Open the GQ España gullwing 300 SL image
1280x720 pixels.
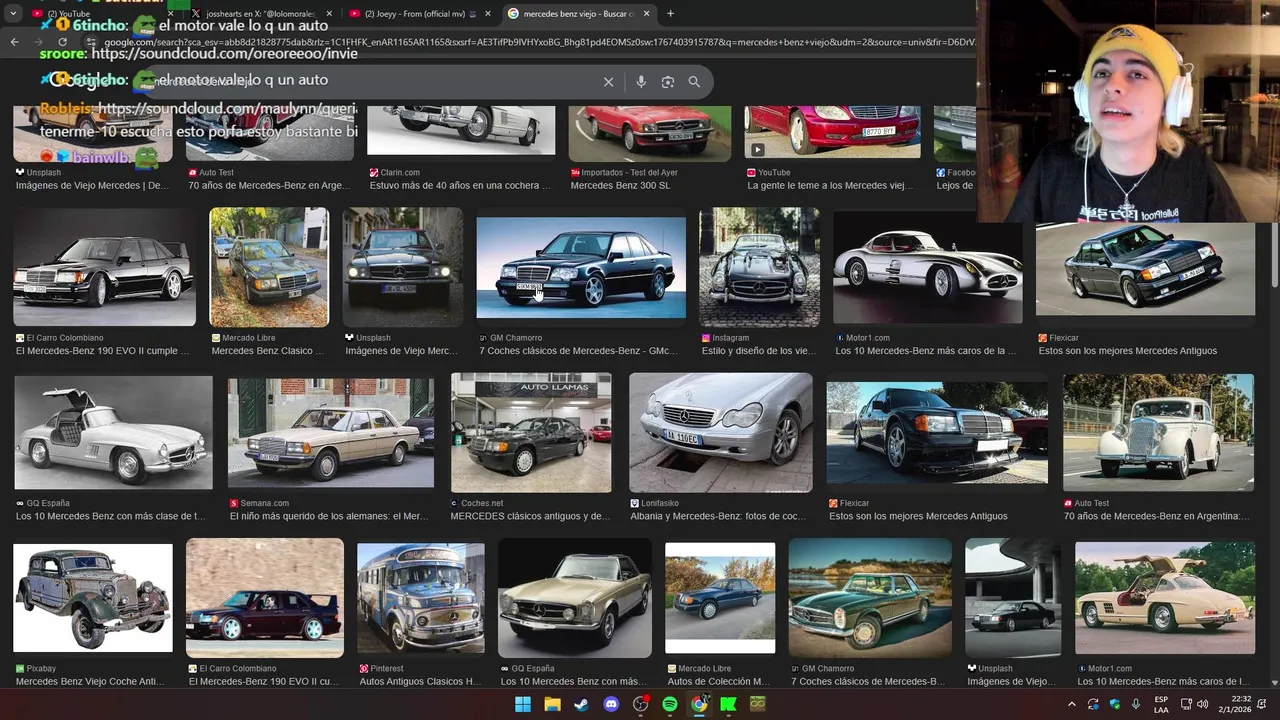coord(113,433)
